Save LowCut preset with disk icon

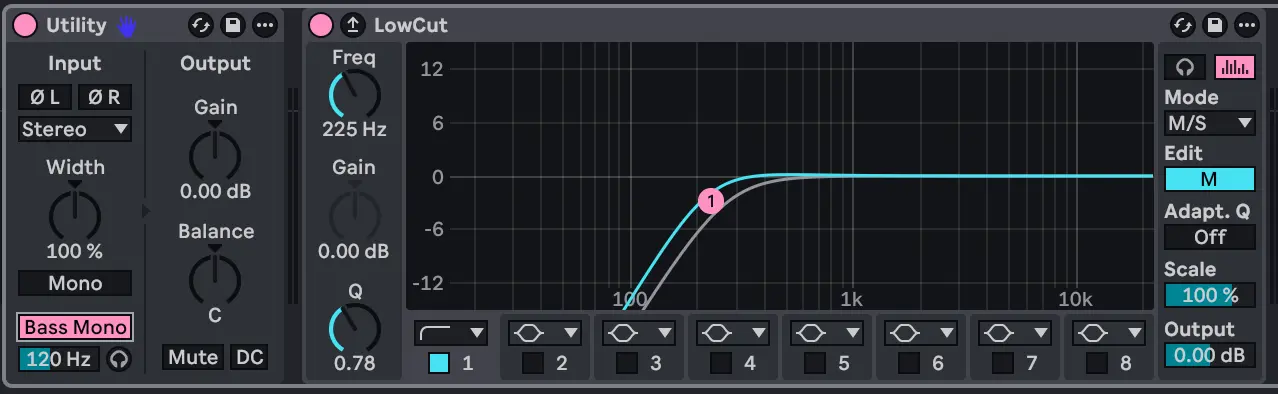tap(1215, 25)
